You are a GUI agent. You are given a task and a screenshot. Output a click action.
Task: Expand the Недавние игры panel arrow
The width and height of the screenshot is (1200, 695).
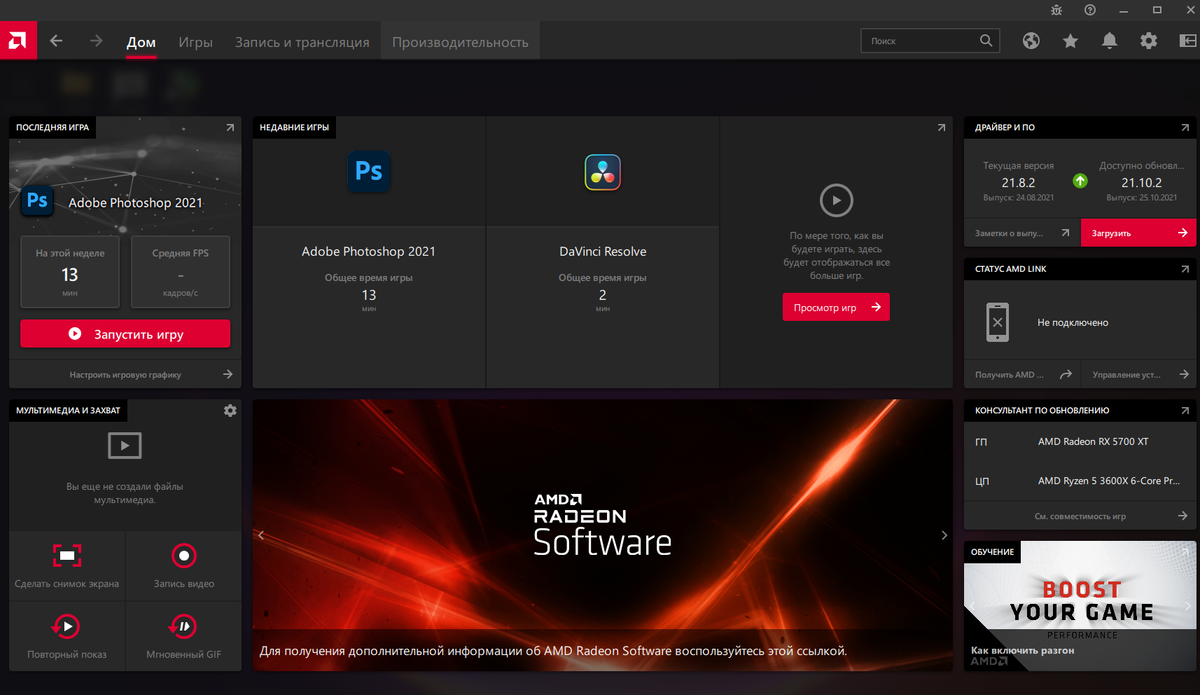(940, 128)
